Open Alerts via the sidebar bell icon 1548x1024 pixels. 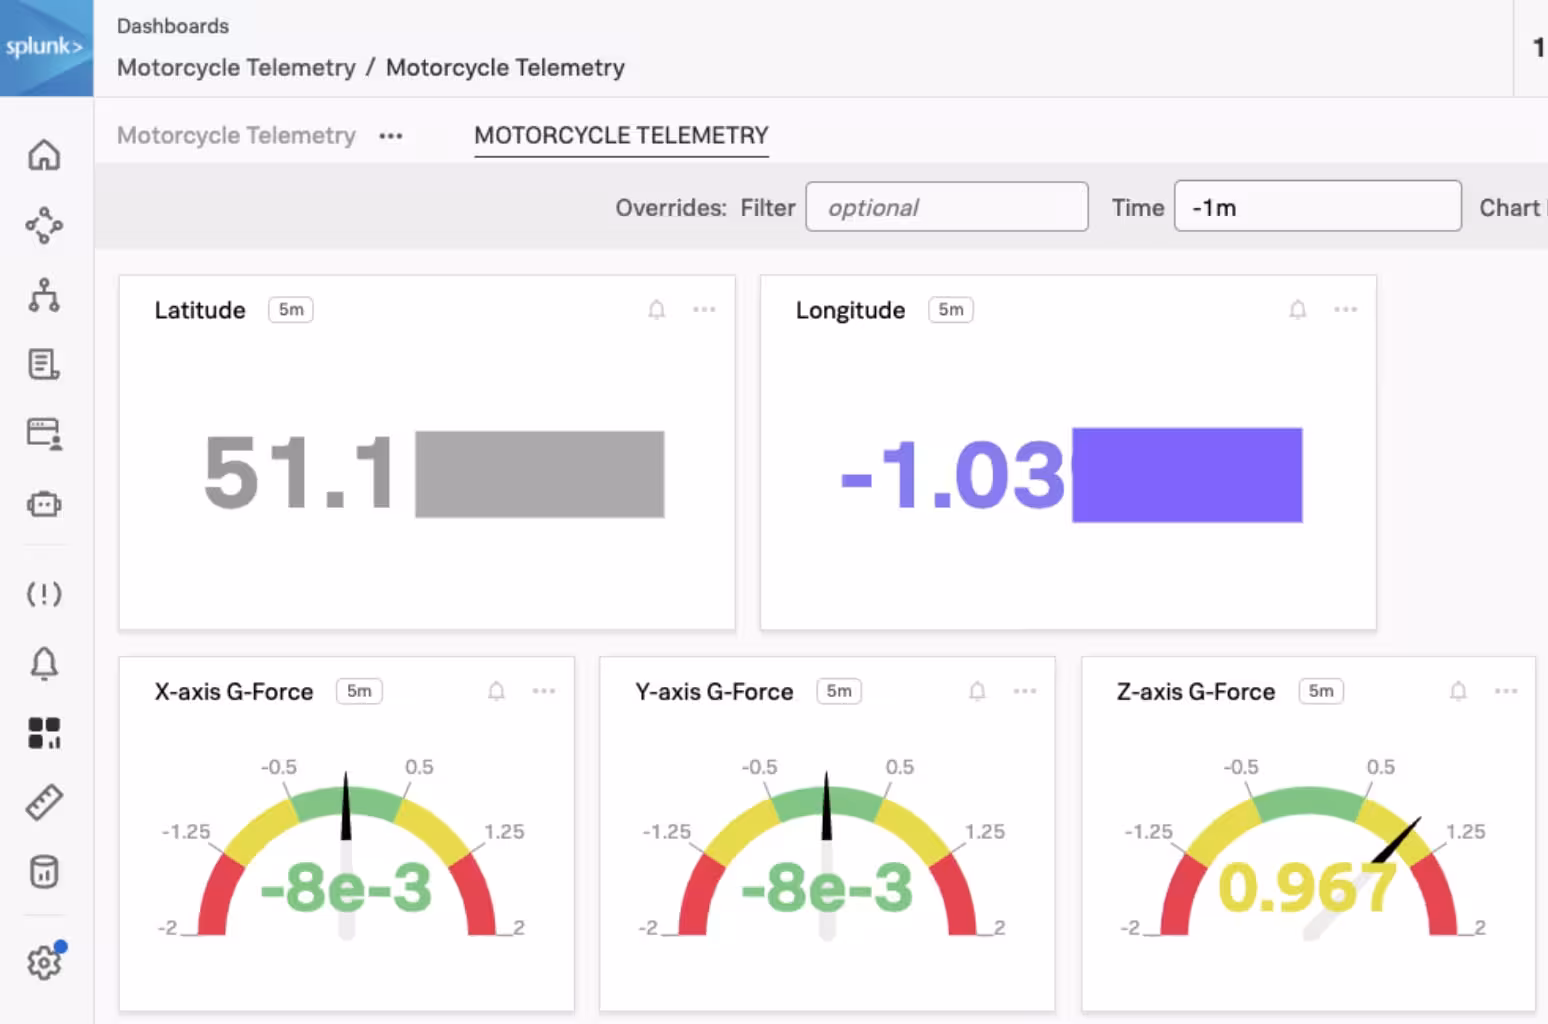coord(44,663)
